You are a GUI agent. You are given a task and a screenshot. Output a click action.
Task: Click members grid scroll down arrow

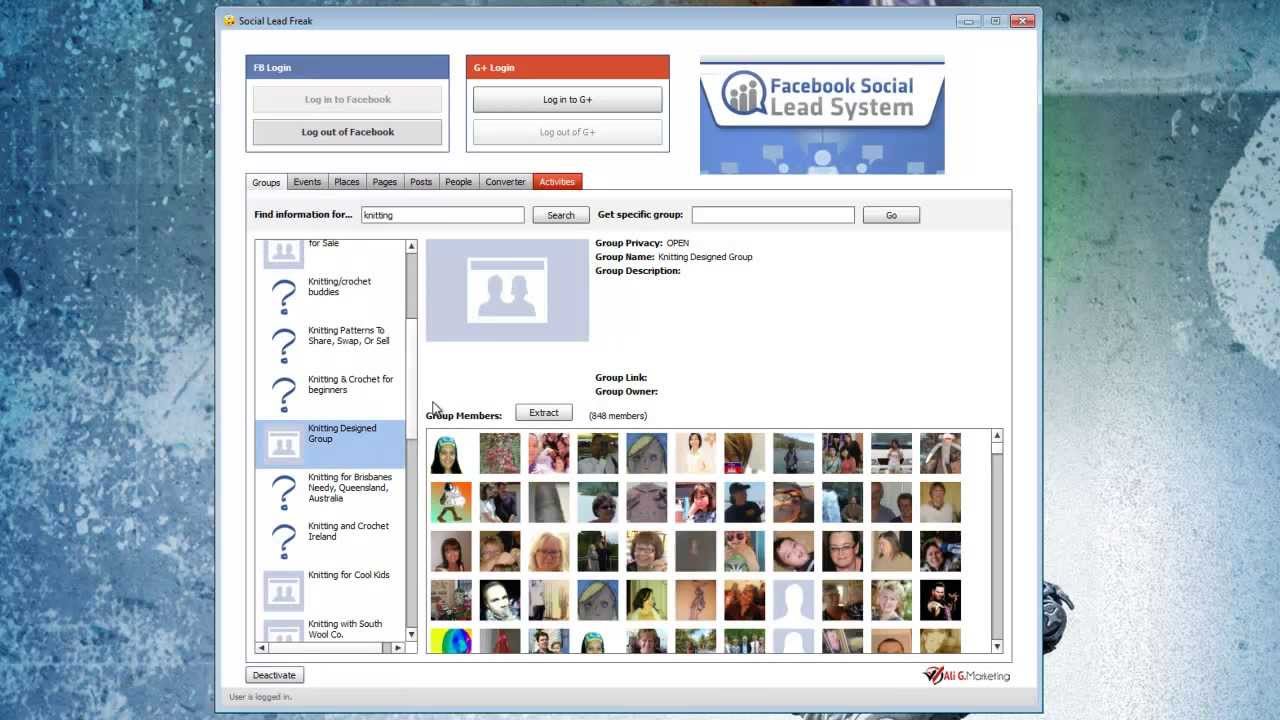coord(997,647)
